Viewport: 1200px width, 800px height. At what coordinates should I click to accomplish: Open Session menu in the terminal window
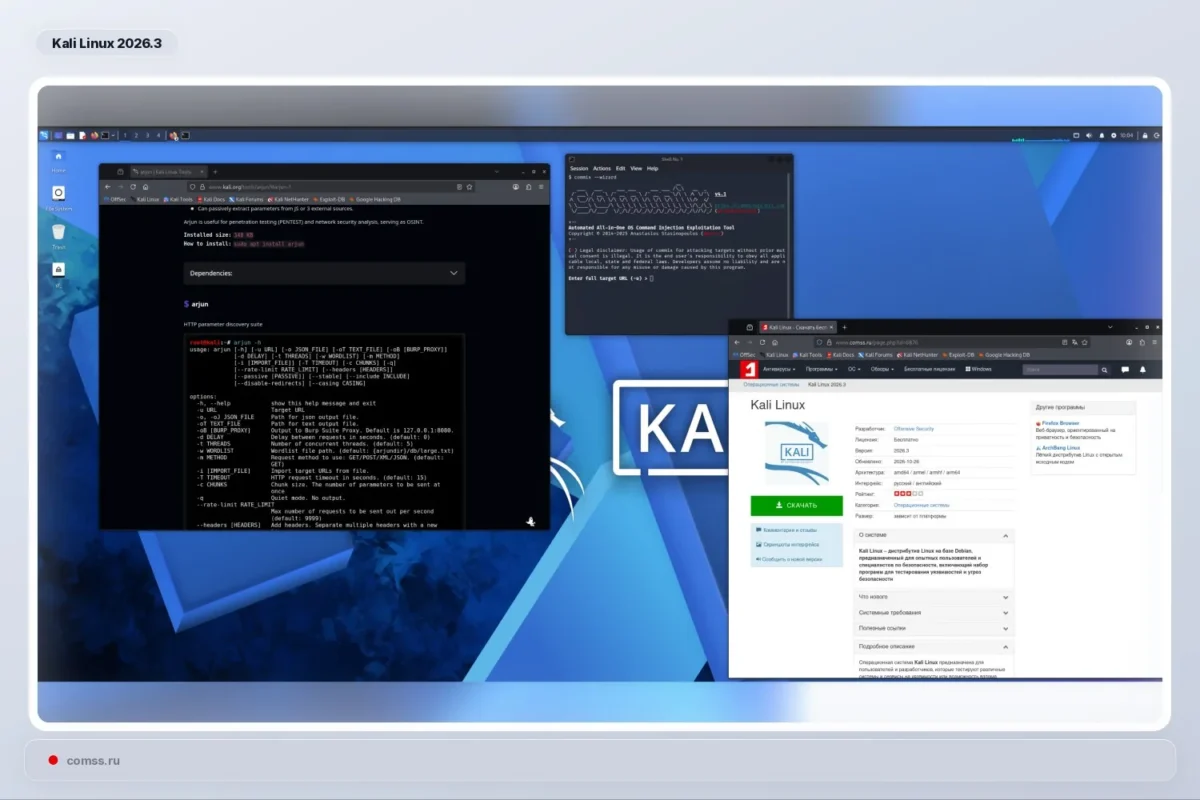(x=579, y=168)
